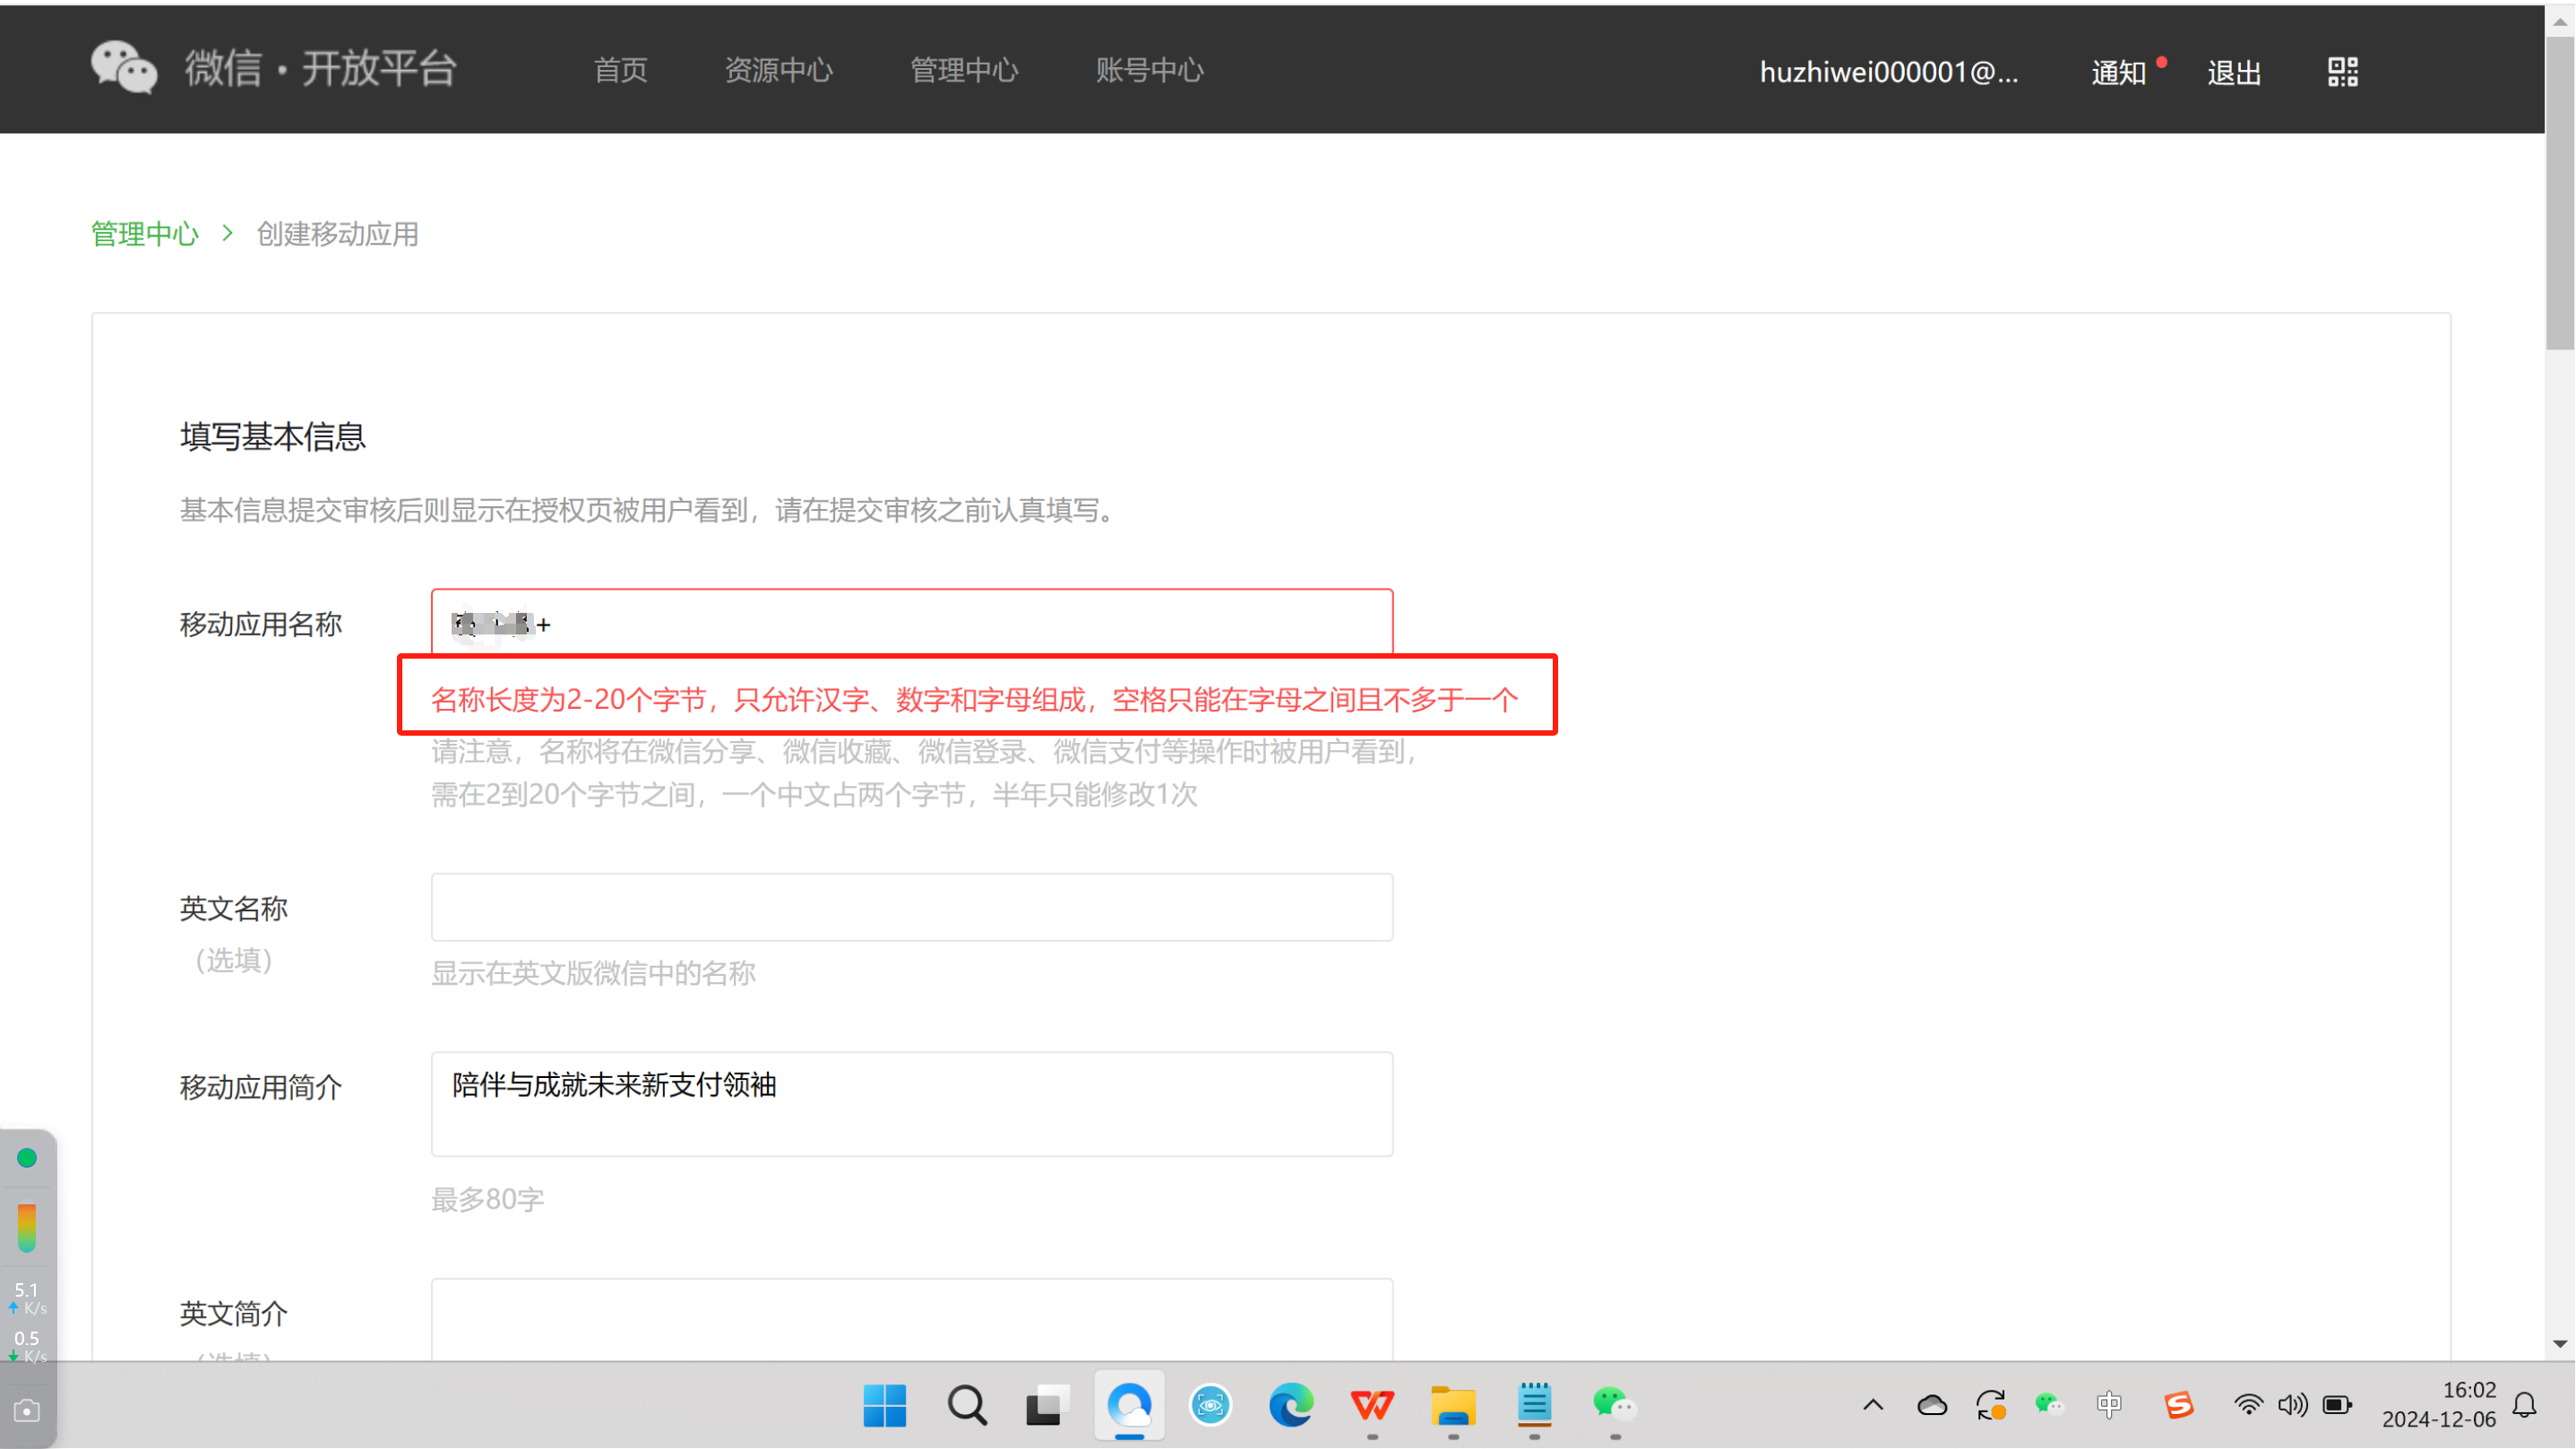Screen dimensions: 2576x1449
Task: Expand the hidden system tray icons chevron
Action: (x=1873, y=1405)
